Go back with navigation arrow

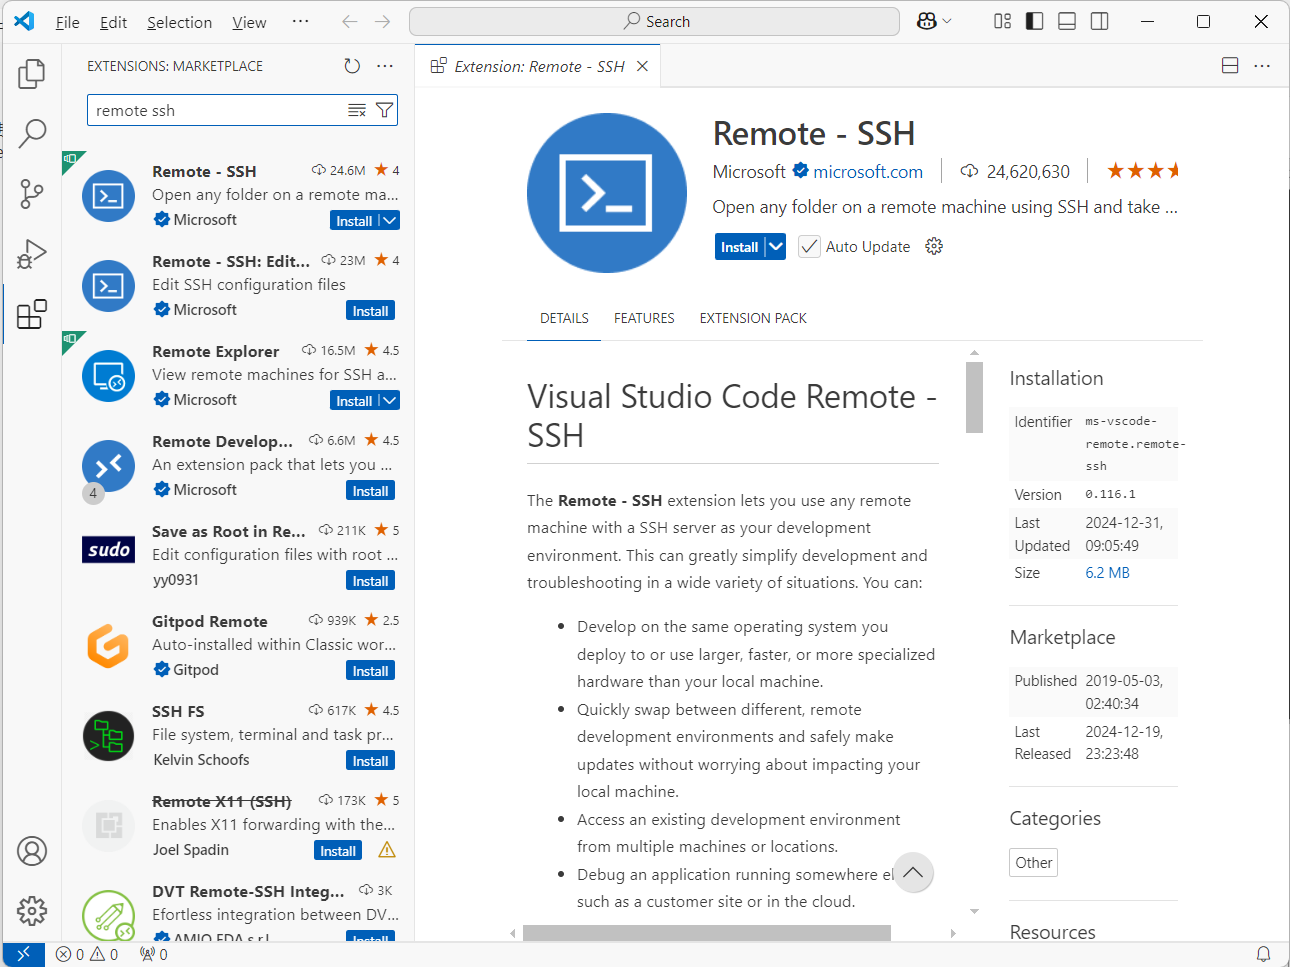pos(349,21)
